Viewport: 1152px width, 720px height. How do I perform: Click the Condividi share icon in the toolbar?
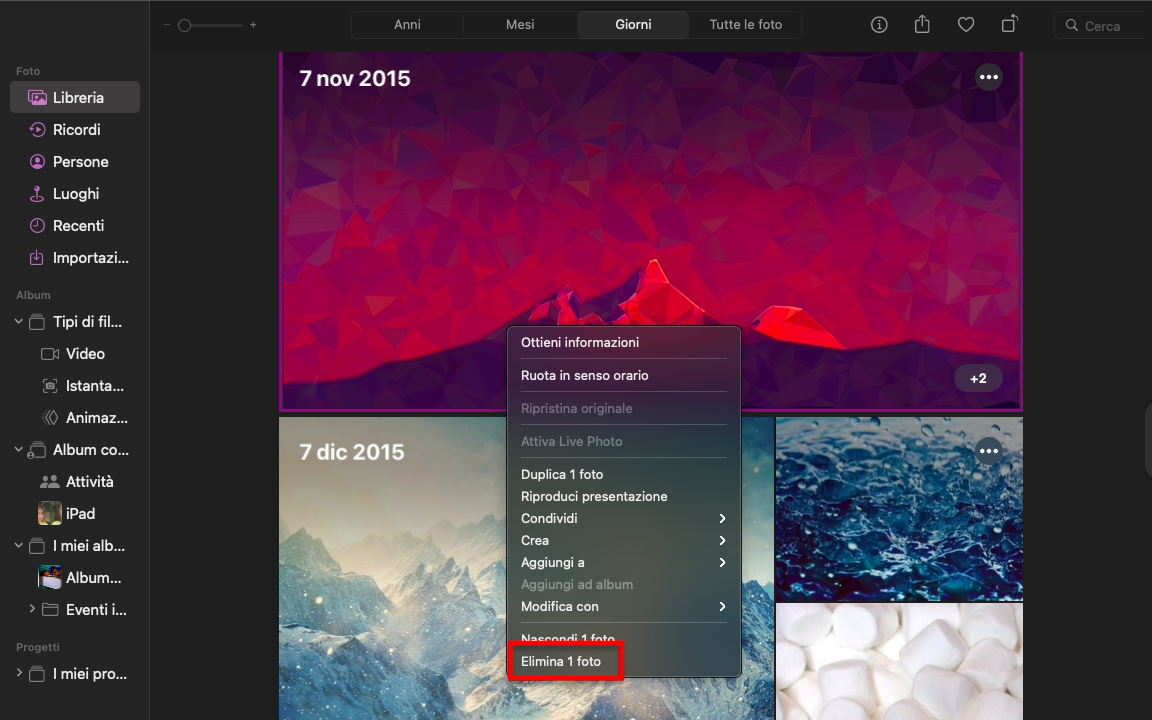click(922, 24)
